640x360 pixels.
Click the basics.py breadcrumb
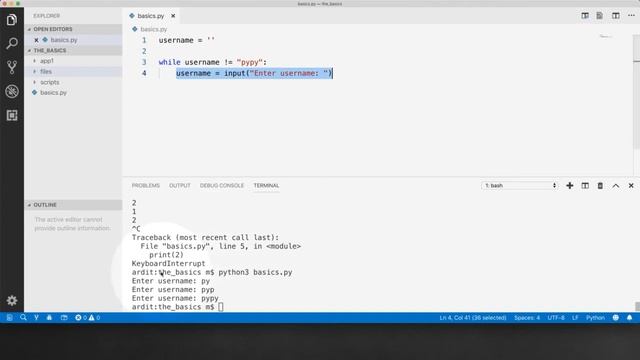[153, 29]
